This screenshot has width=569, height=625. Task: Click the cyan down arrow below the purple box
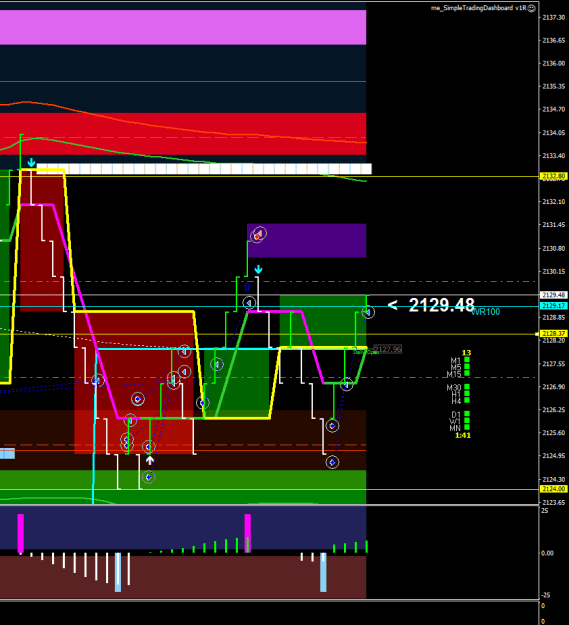258,269
